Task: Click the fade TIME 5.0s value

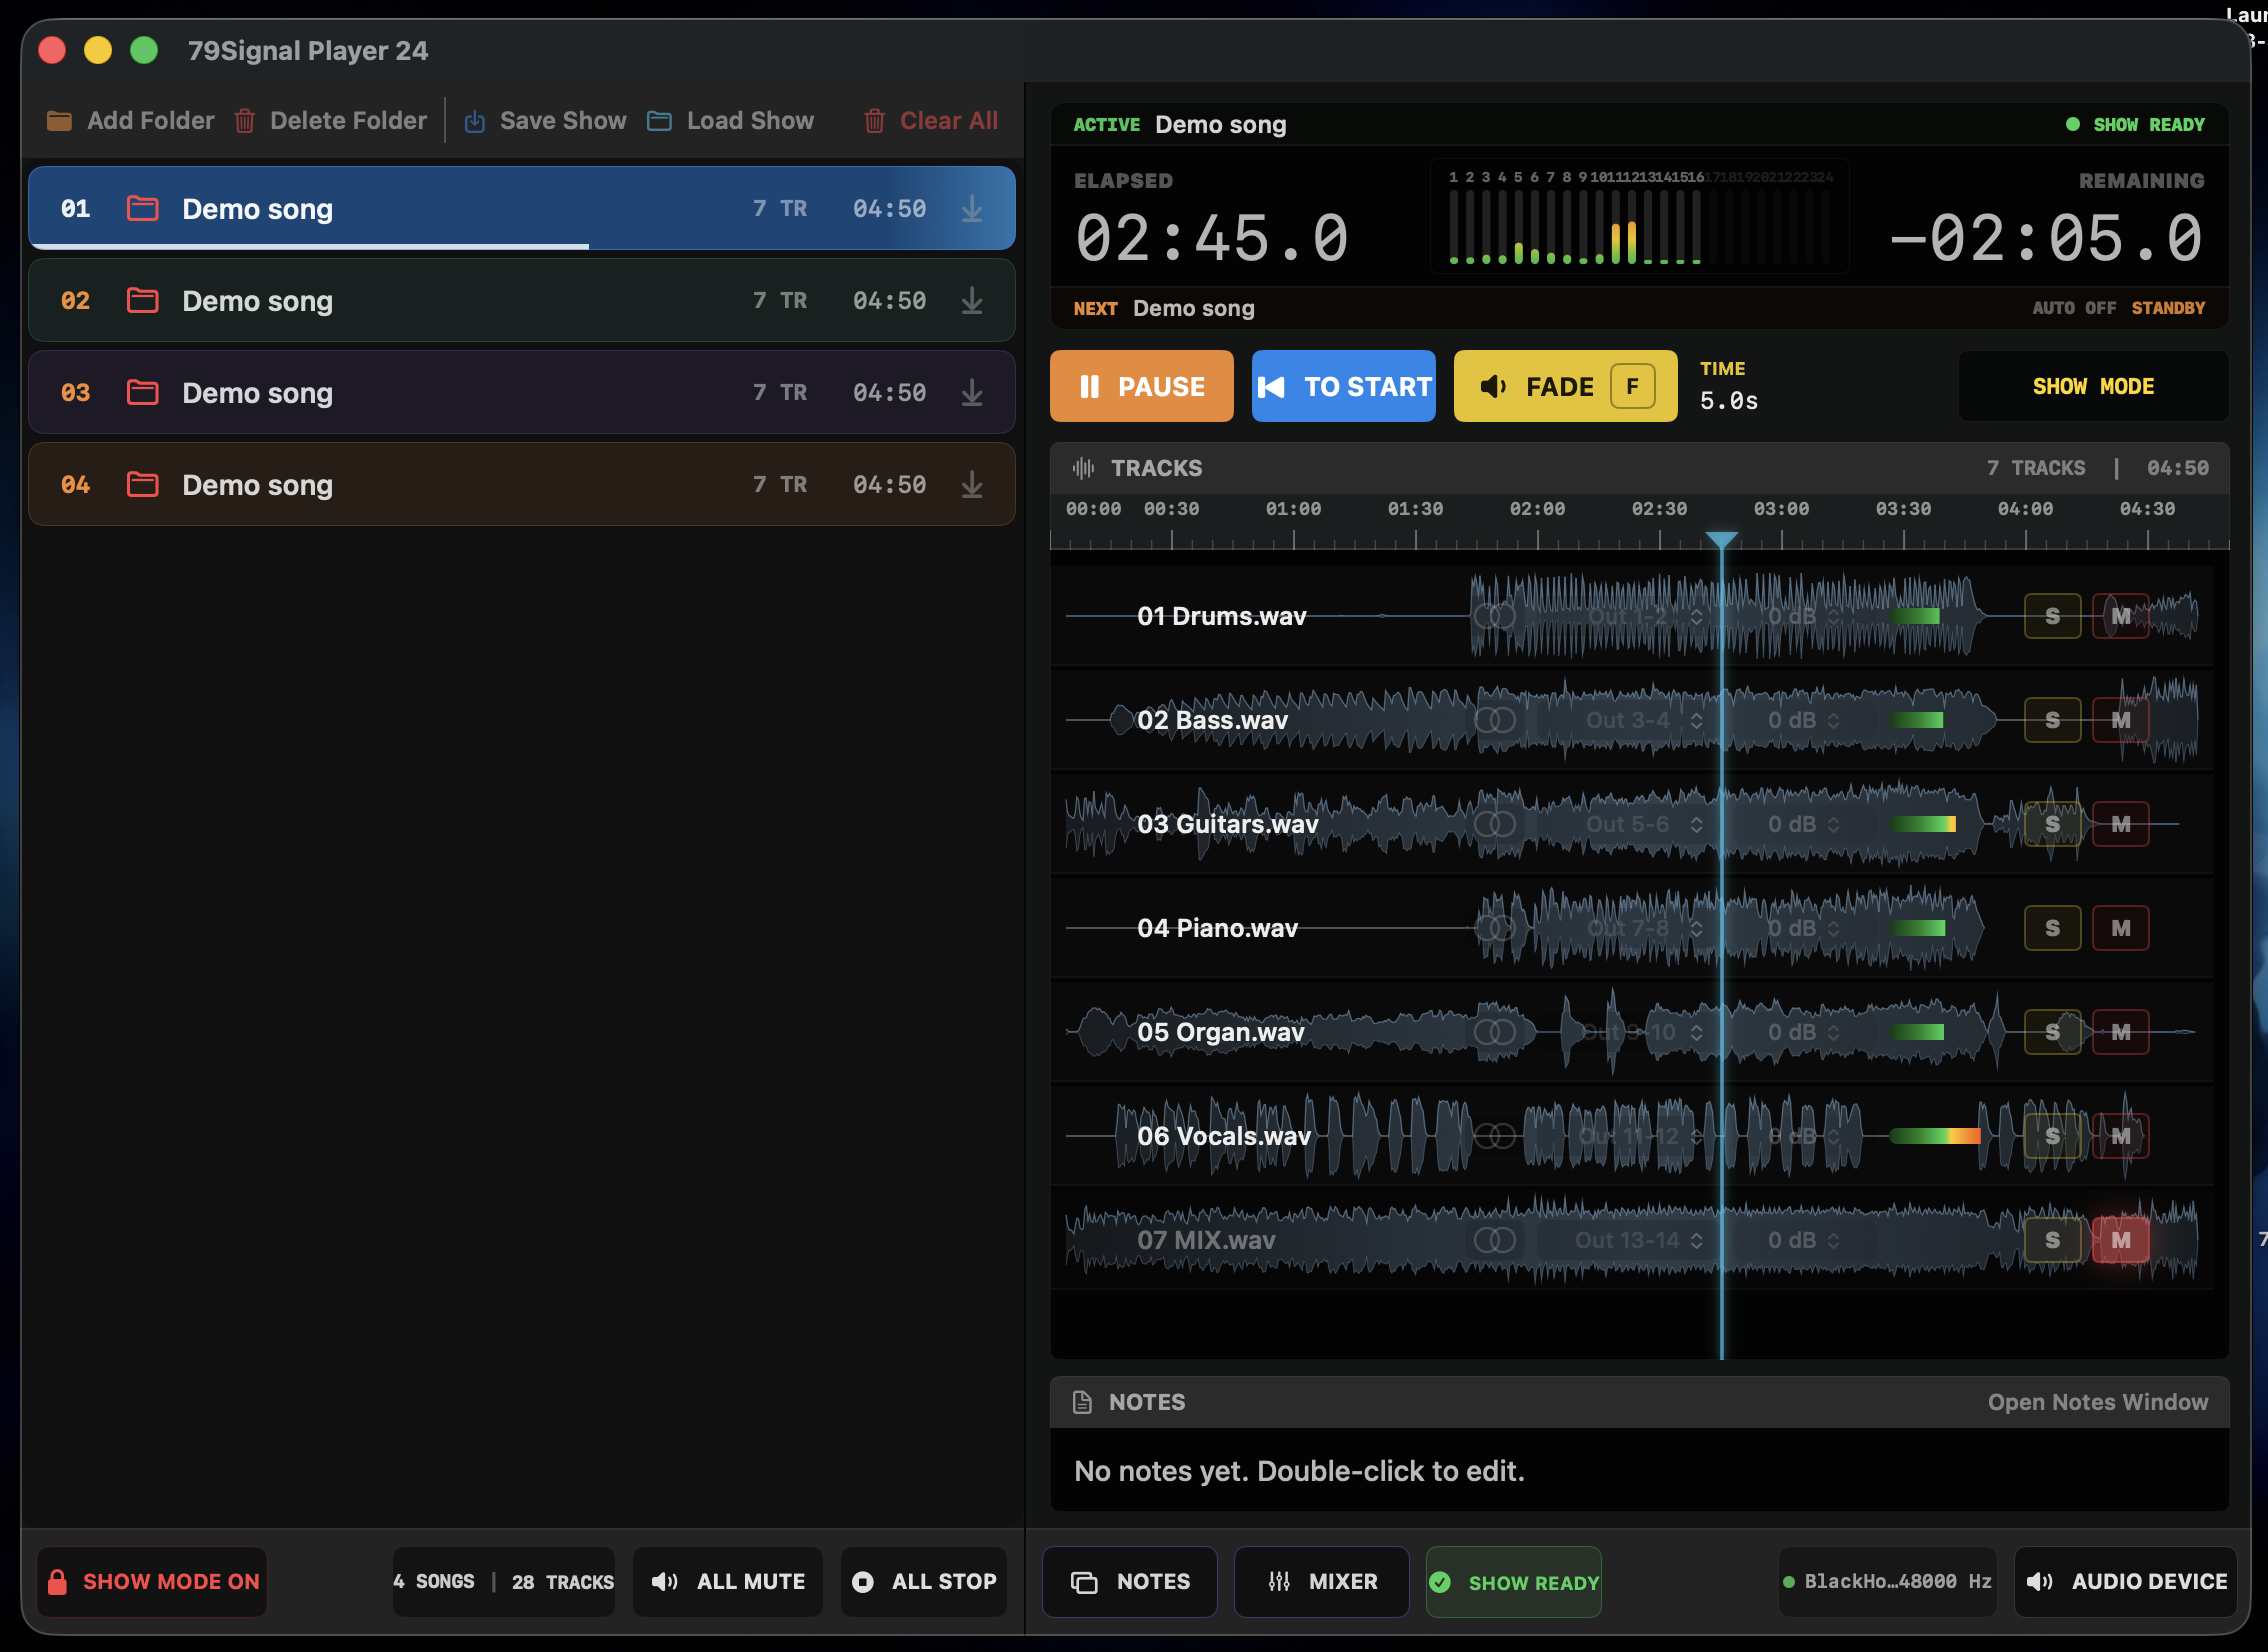Action: point(1729,401)
